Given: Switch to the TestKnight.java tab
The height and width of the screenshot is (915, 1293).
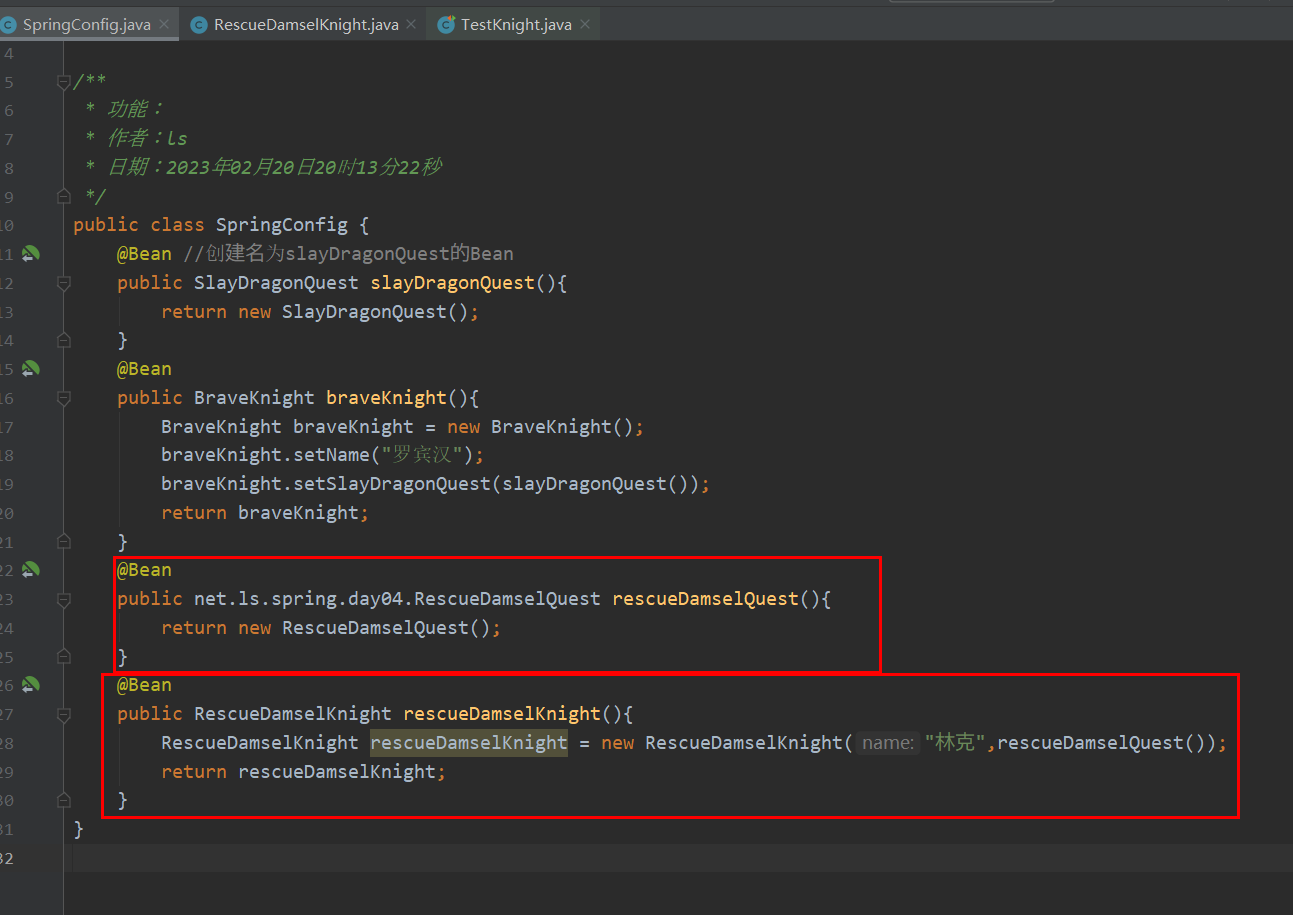Looking at the screenshot, I should (x=516, y=25).
